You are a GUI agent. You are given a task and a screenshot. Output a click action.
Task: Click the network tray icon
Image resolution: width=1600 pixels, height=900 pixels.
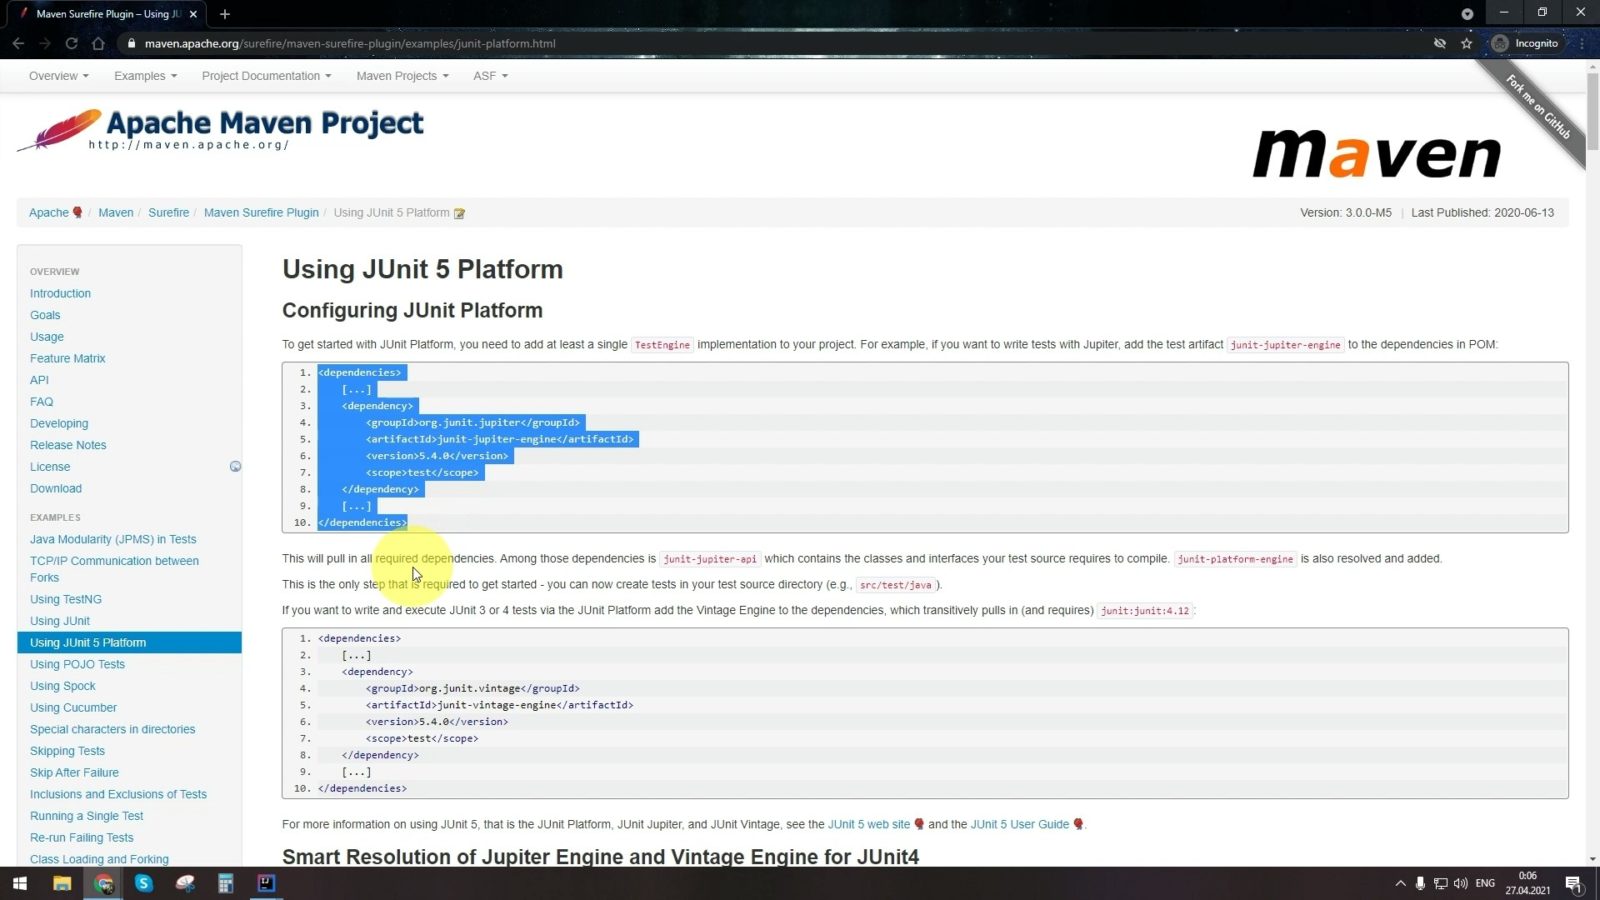point(1440,883)
